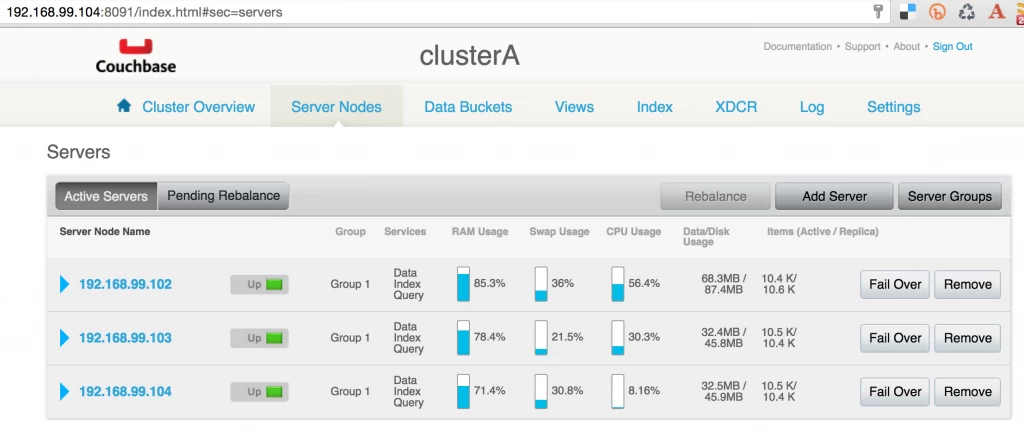Click the 32.5MB / 45.9MB disk value
The height and width of the screenshot is (435, 1024).
click(723, 391)
